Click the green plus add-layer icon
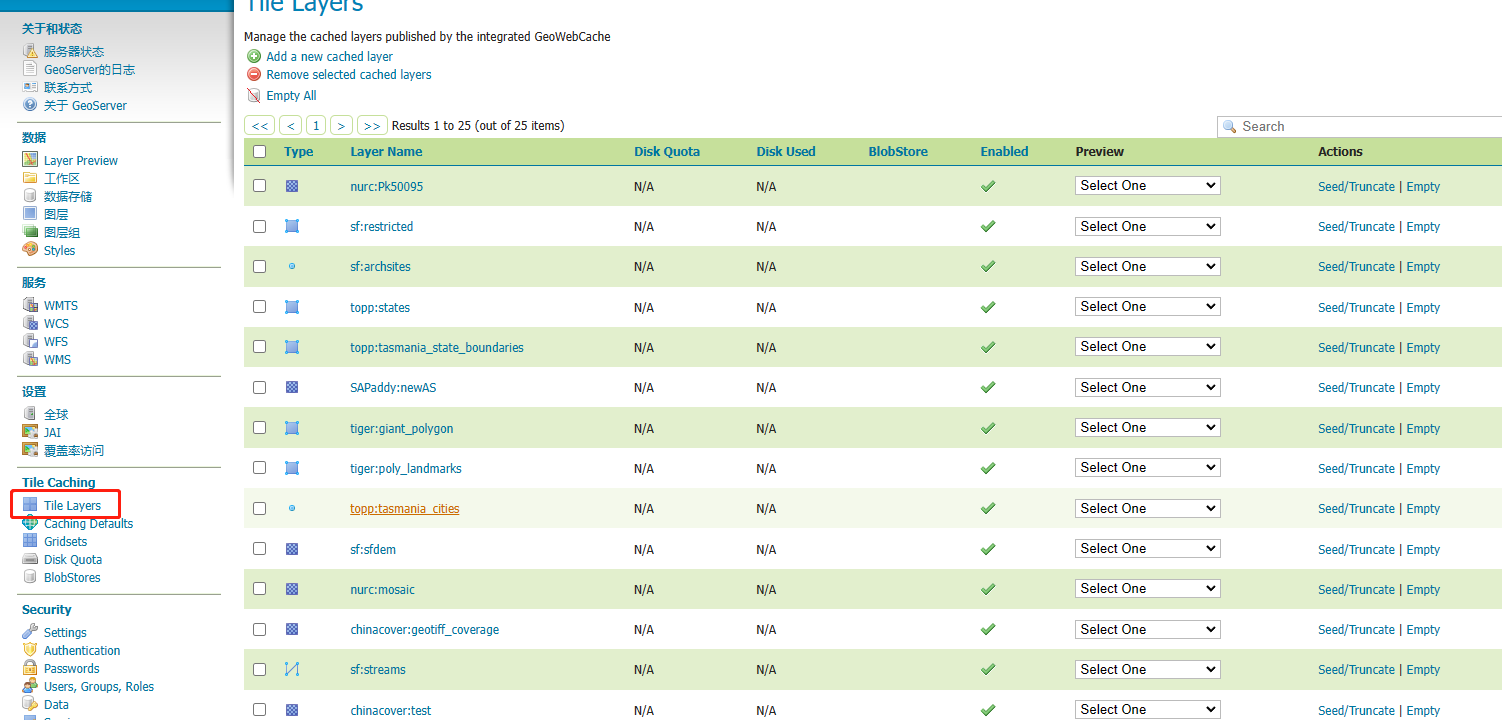Screen dimensions: 1502x720 tap(254, 56)
